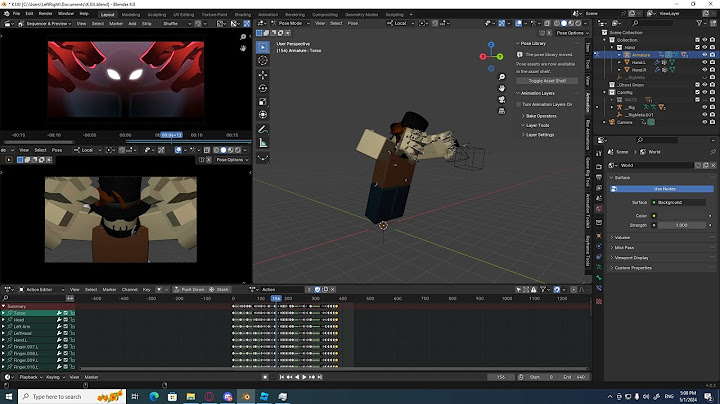Expand the Bake Operators section

click(x=539, y=116)
